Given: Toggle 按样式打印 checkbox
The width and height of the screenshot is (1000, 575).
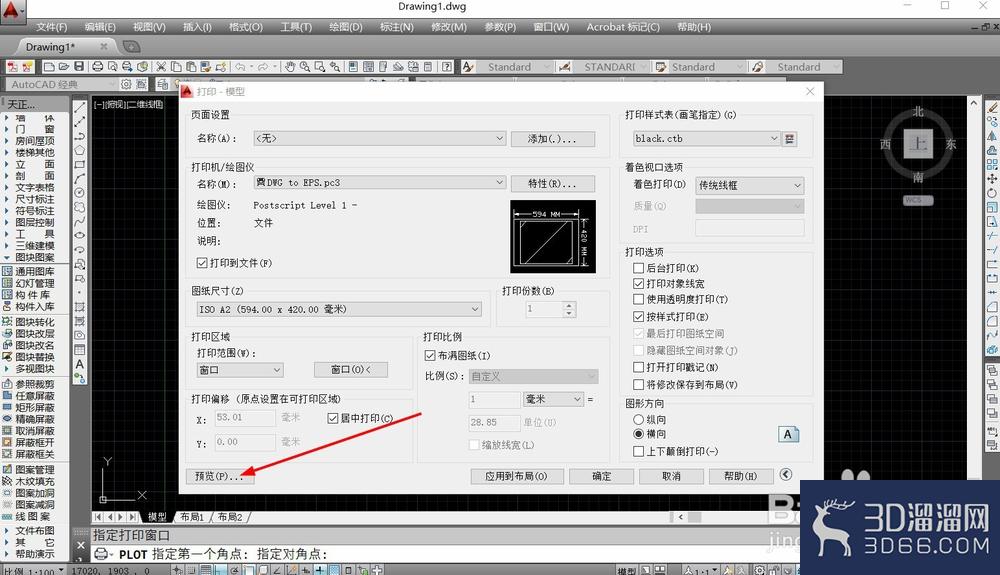Looking at the screenshot, I should [x=638, y=316].
